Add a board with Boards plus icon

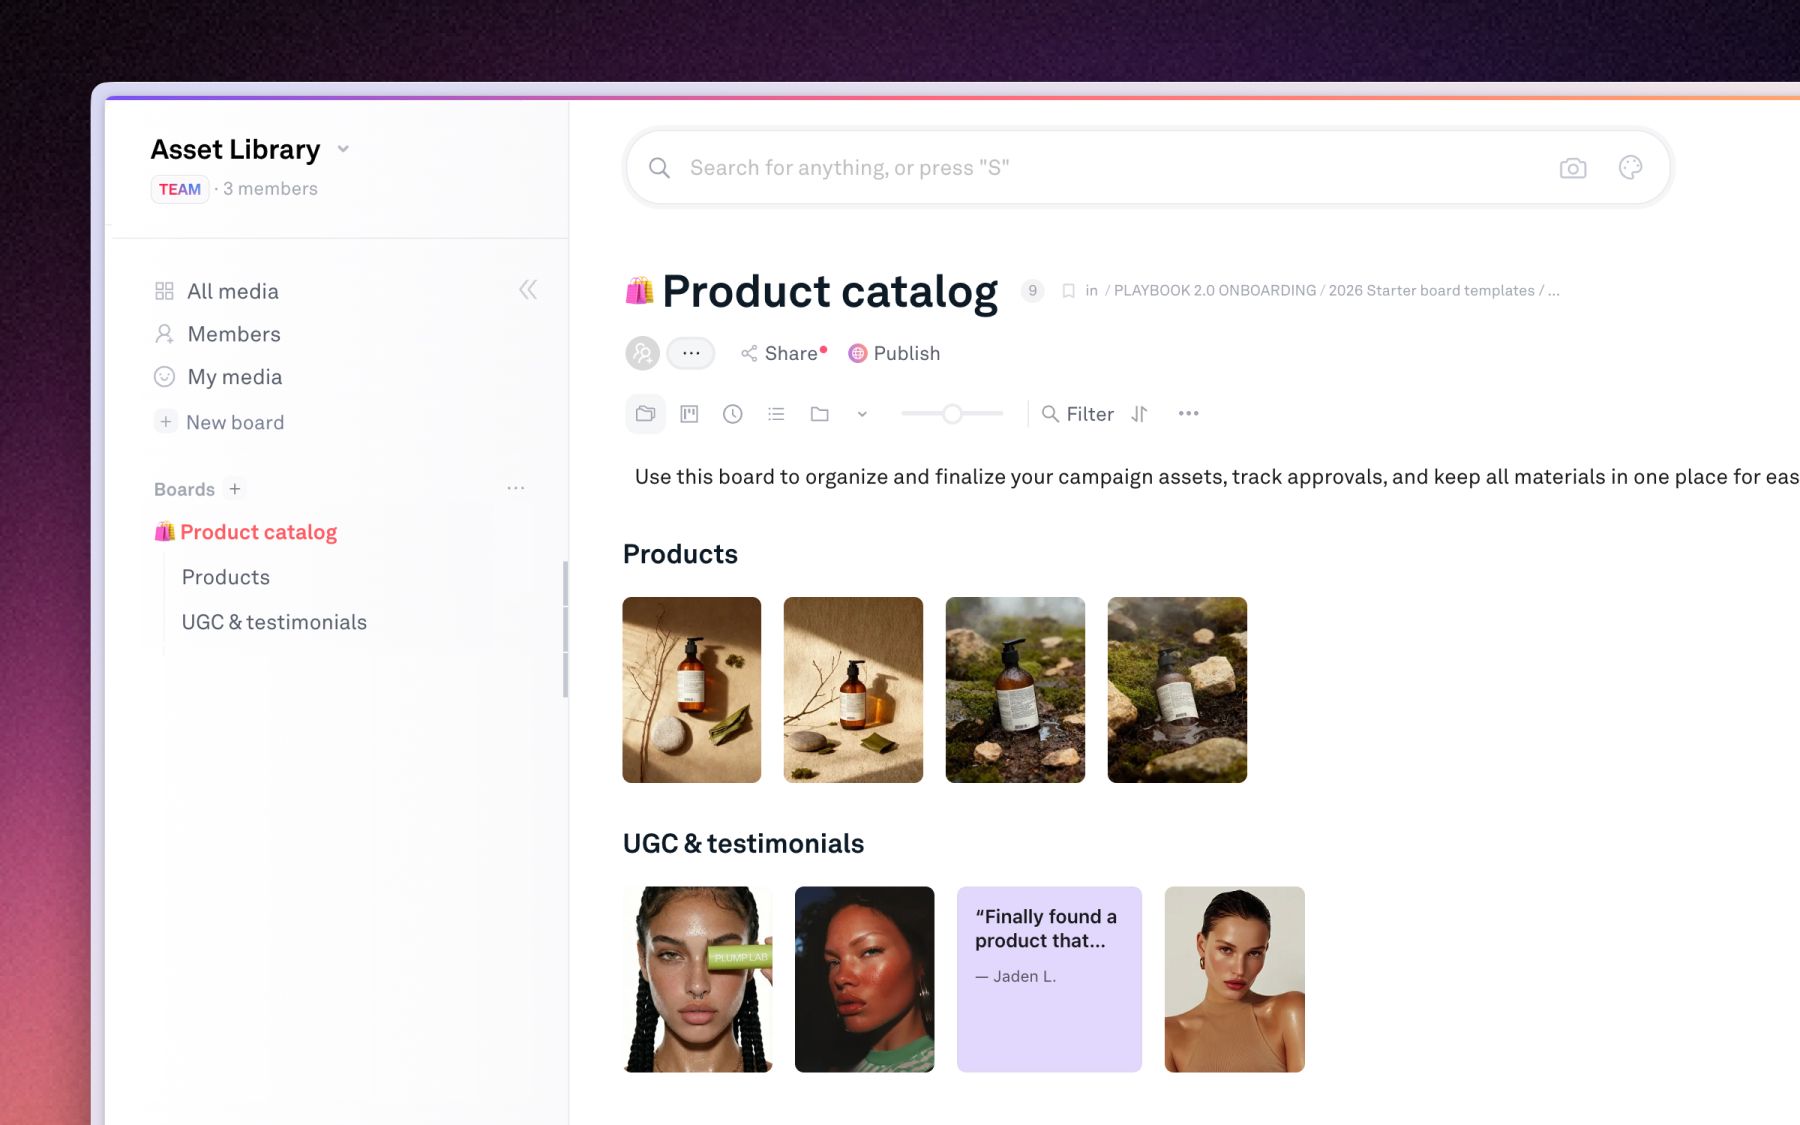pos(235,489)
